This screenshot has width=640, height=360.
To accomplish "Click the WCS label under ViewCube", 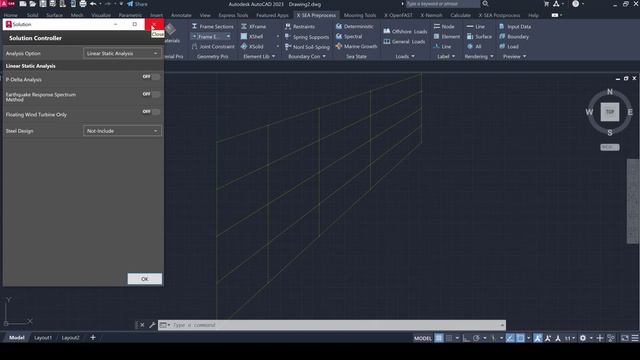I will 610,147.
